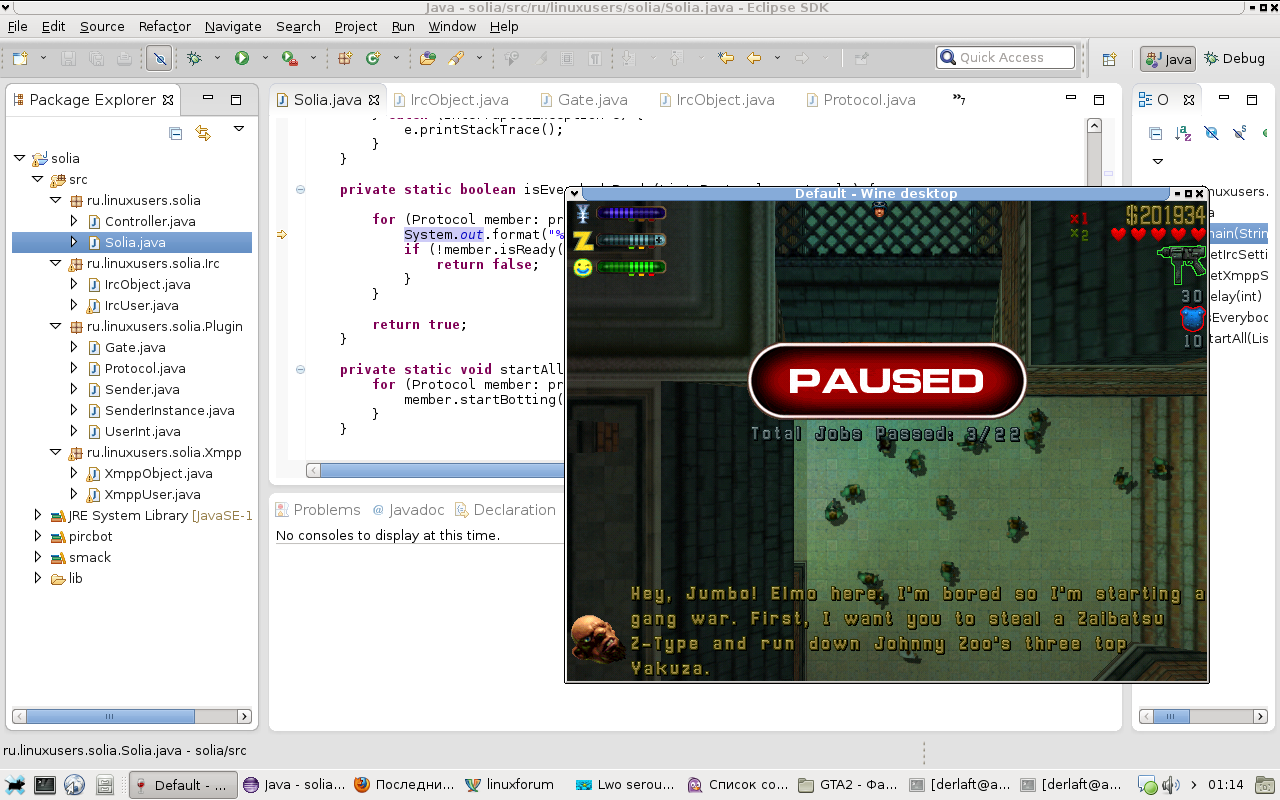This screenshot has width=1280, height=800.
Task: Launch Debug with the bug icon
Action: point(195,58)
